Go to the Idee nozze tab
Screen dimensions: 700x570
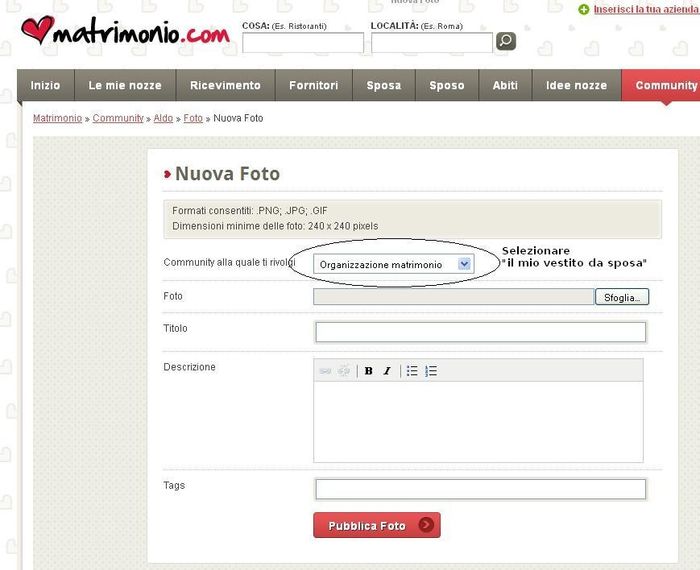click(576, 86)
